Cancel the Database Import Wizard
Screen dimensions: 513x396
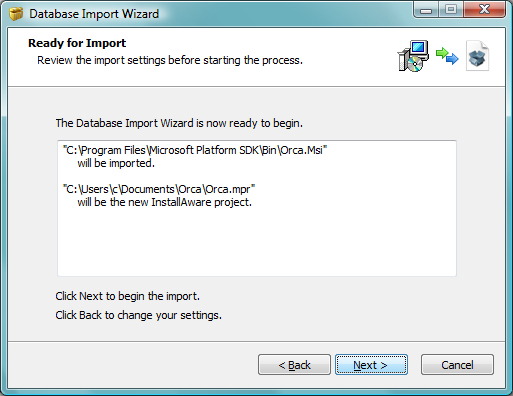click(x=457, y=365)
